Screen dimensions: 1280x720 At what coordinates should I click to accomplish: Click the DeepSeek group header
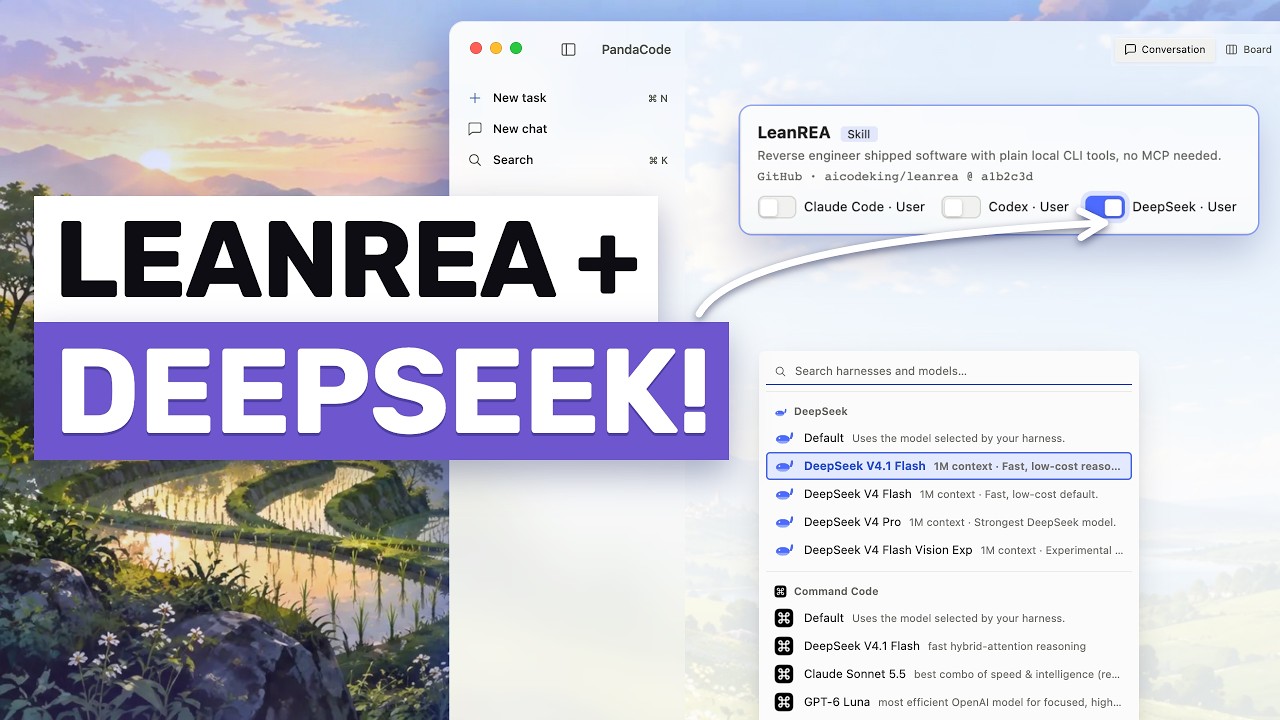[820, 411]
